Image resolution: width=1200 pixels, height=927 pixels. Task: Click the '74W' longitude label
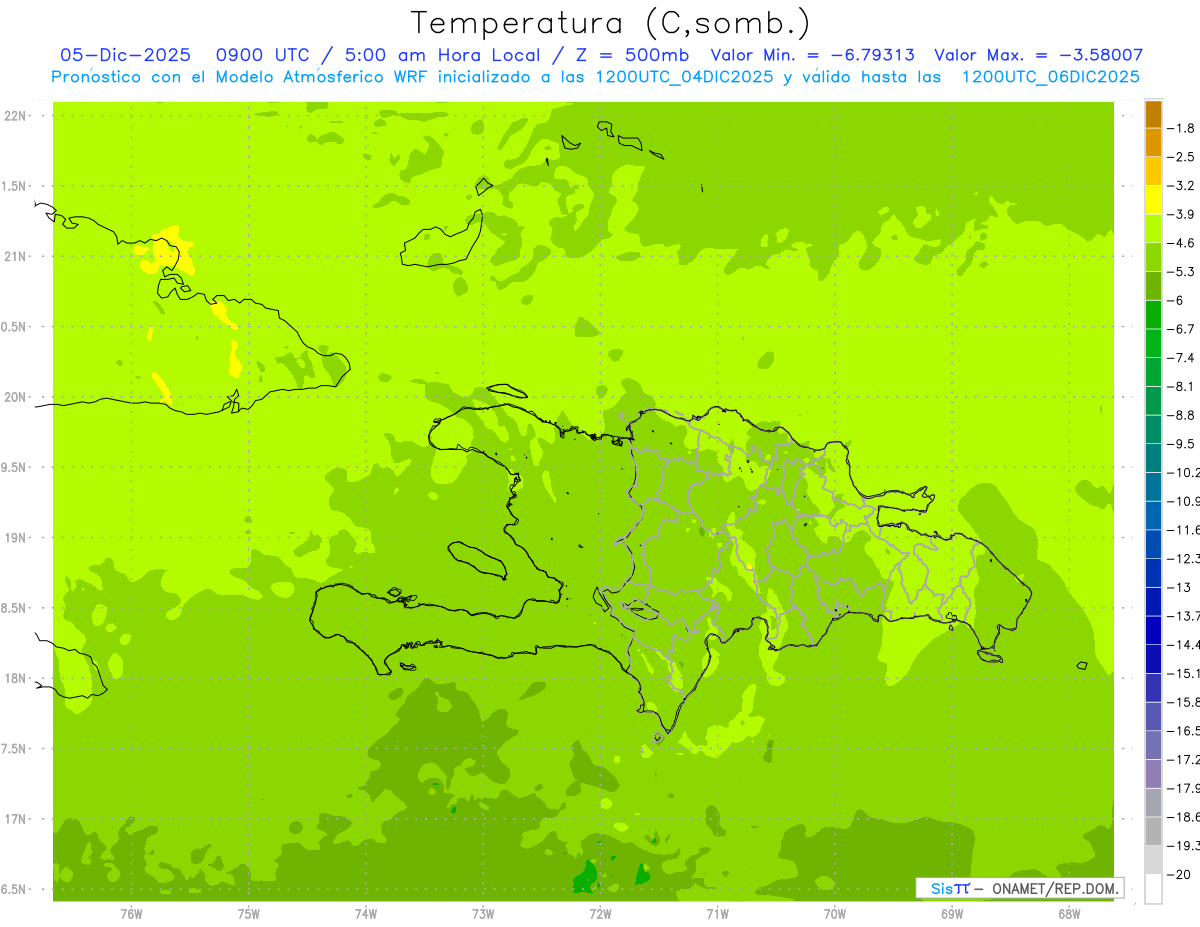365,915
